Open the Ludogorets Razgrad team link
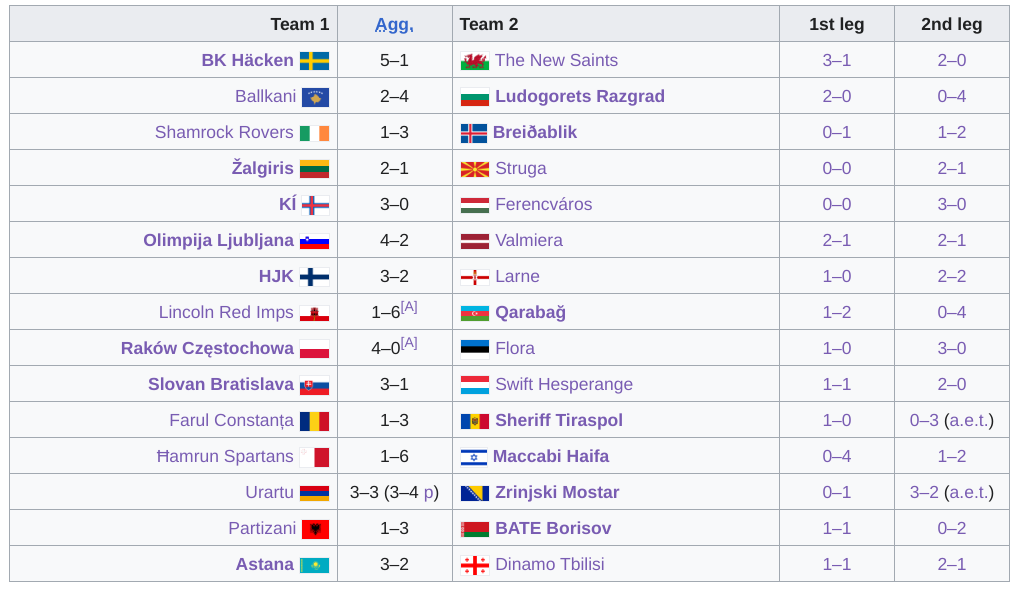The image size is (1021, 593). pyautogui.click(x=580, y=96)
